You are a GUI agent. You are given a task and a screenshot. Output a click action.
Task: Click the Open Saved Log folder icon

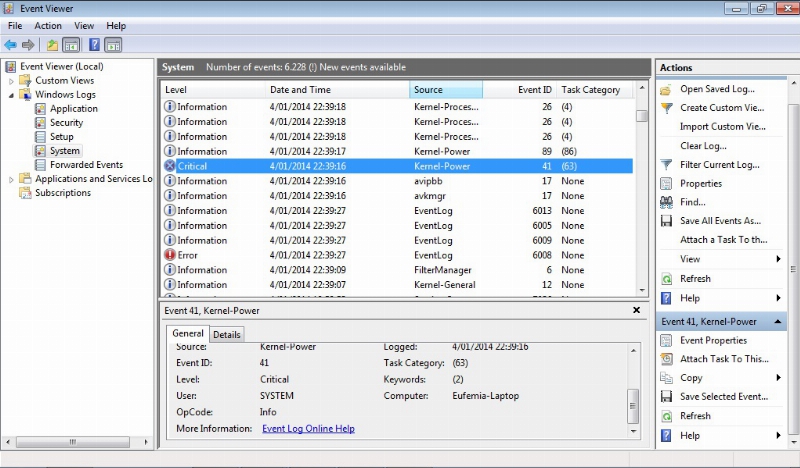[666, 89]
